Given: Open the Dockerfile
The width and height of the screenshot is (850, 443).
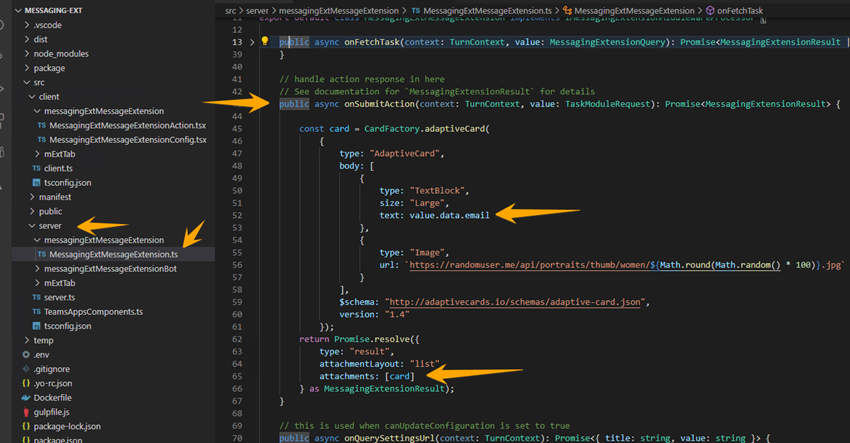Looking at the screenshot, I should tap(53, 397).
